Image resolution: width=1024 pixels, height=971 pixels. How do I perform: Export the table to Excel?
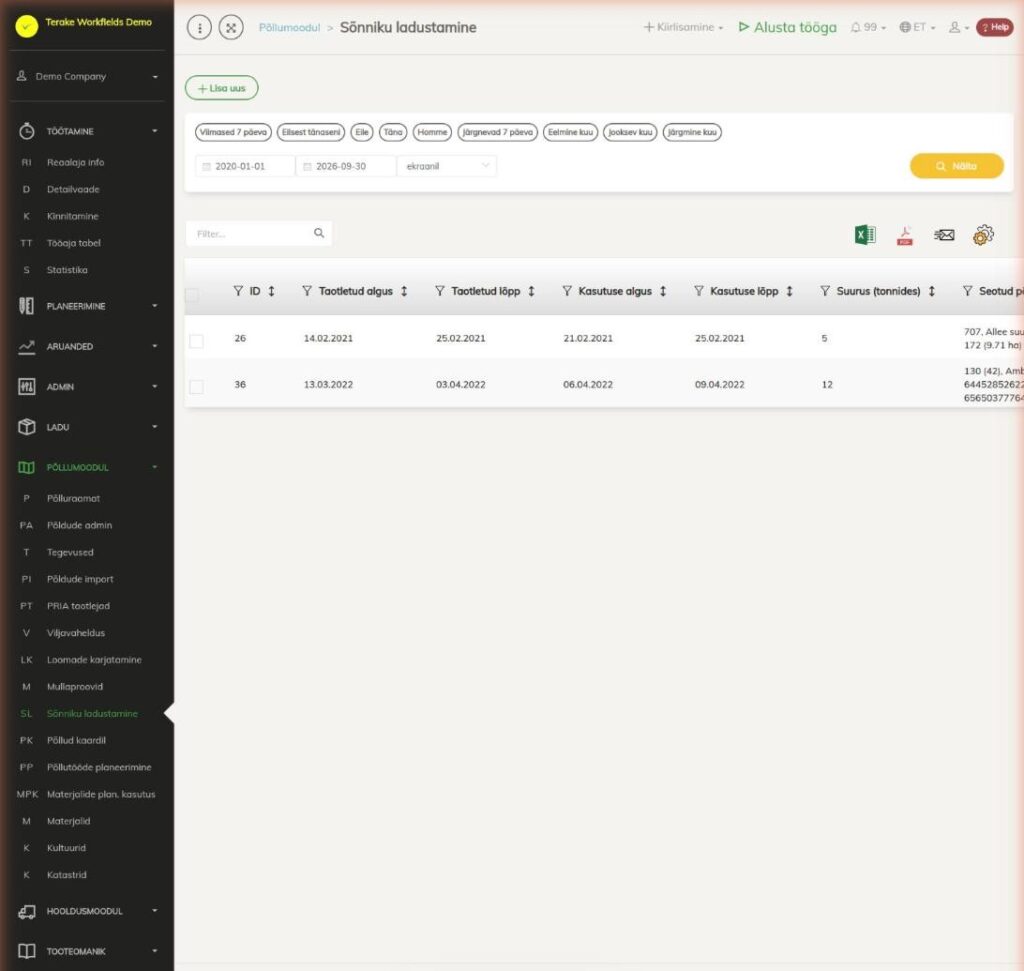click(865, 234)
